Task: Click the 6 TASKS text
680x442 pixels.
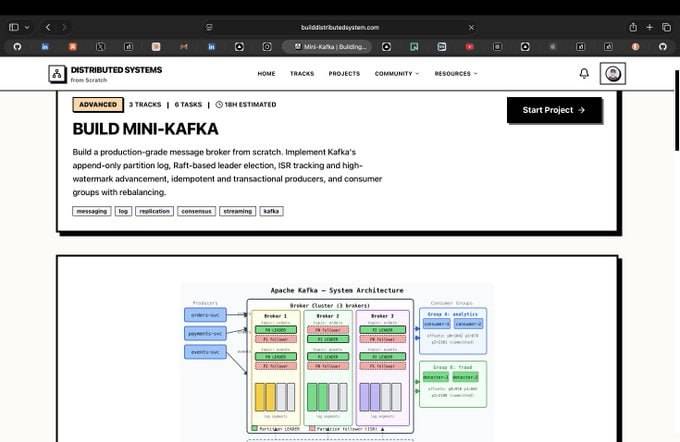Action: click(x=188, y=105)
